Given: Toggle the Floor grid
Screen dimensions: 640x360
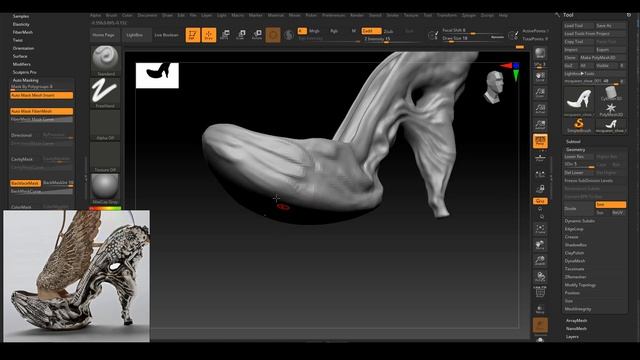Looking at the screenshot, I should [x=540, y=157].
